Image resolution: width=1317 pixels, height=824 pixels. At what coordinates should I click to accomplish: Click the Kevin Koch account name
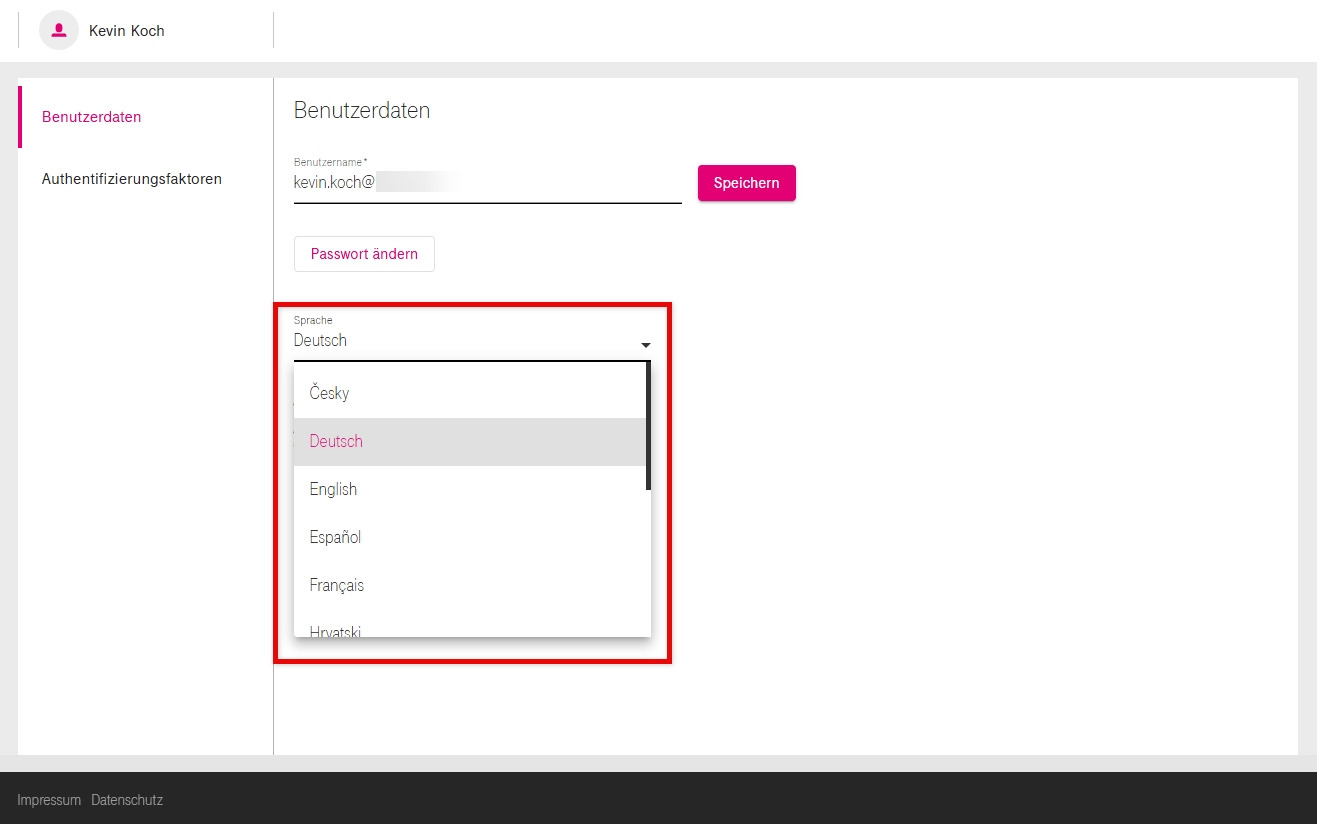coord(126,31)
